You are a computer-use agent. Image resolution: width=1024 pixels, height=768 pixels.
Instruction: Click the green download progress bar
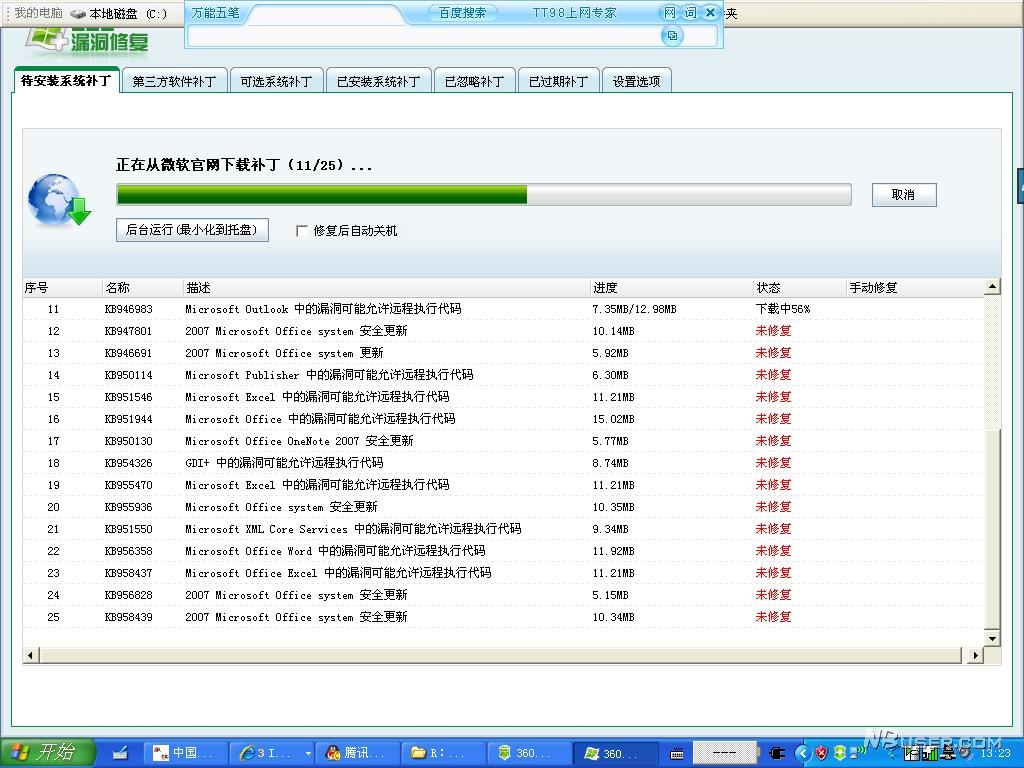[484, 195]
